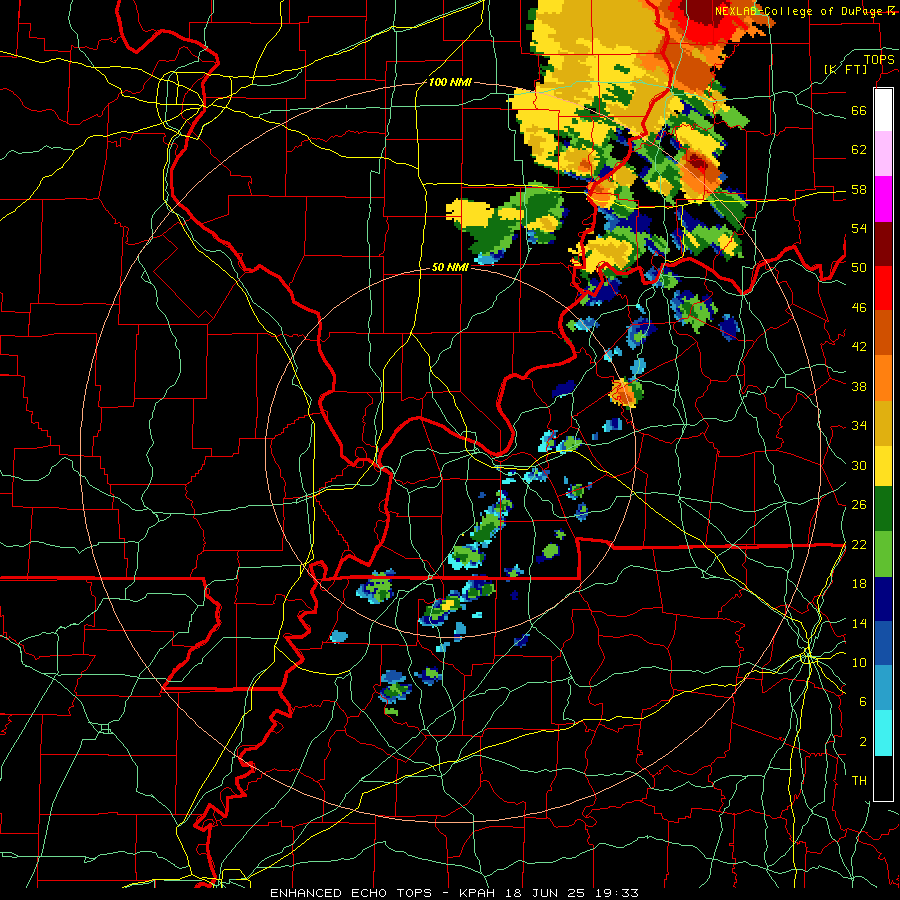This screenshot has height=900, width=900.
Task: Click the "18 JUN 25" date in the caption
Action: pos(545,893)
